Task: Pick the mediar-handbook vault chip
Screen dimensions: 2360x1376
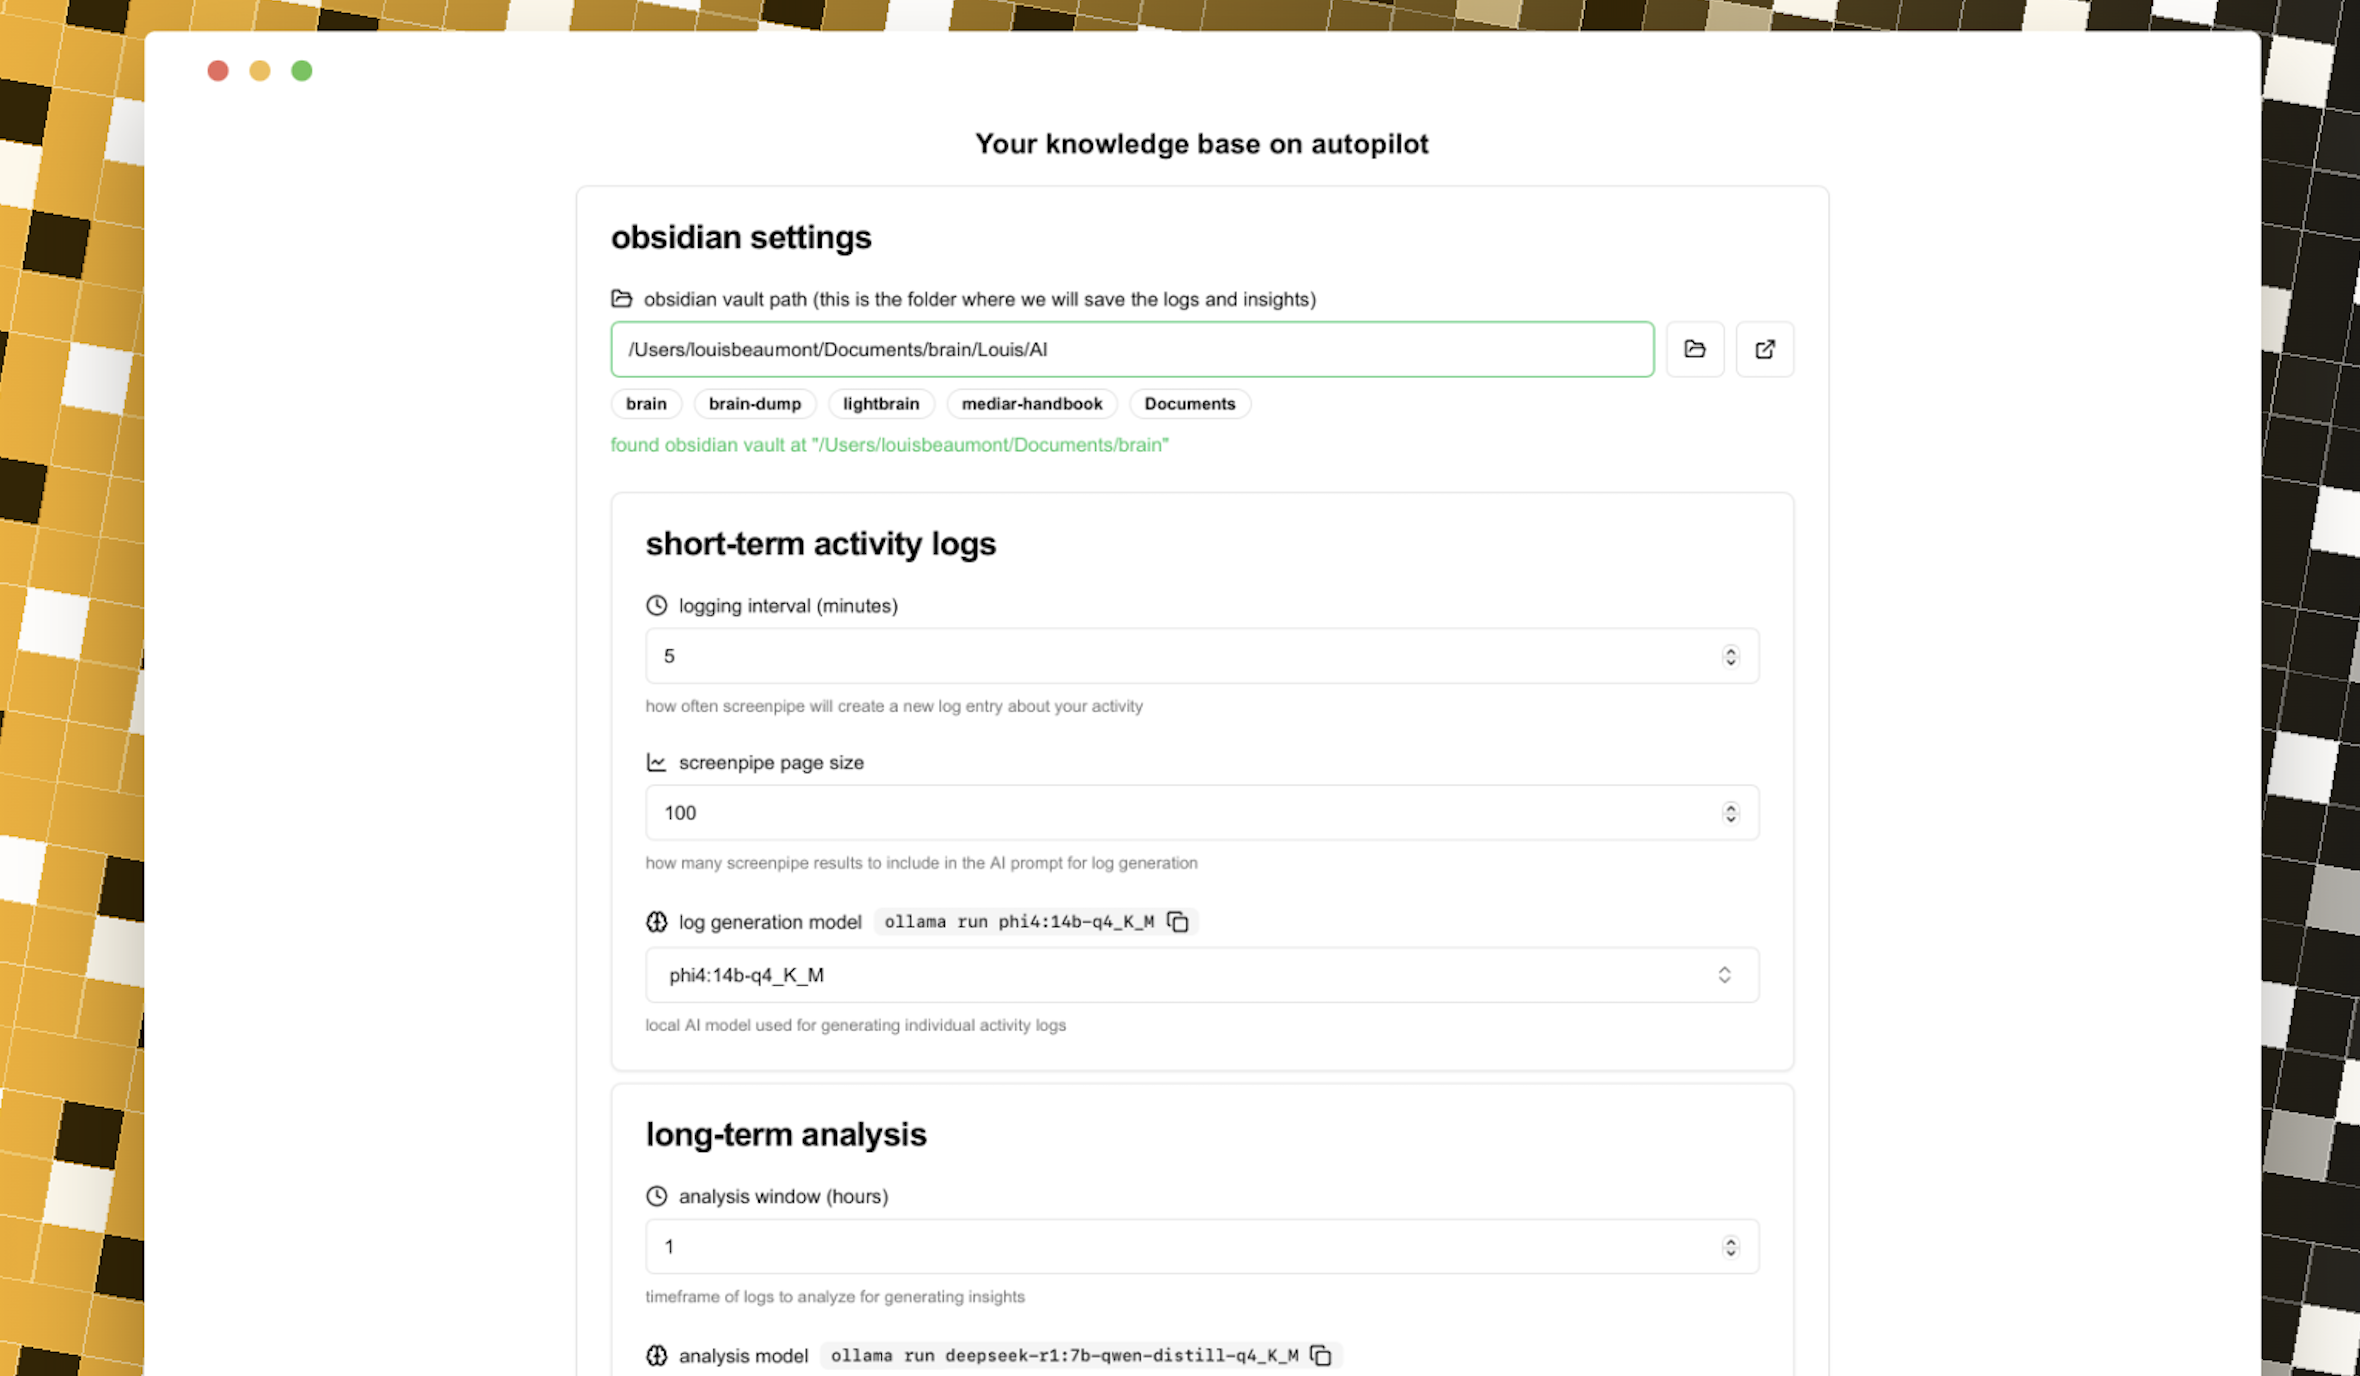Action: [1031, 404]
